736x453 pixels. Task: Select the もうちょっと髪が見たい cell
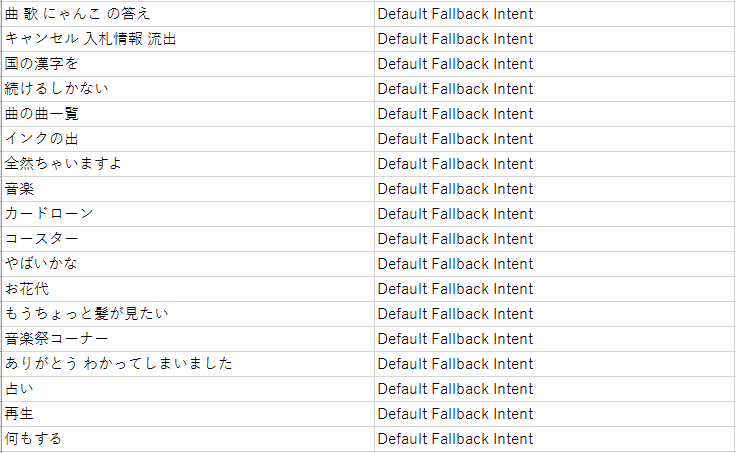click(x=188, y=314)
